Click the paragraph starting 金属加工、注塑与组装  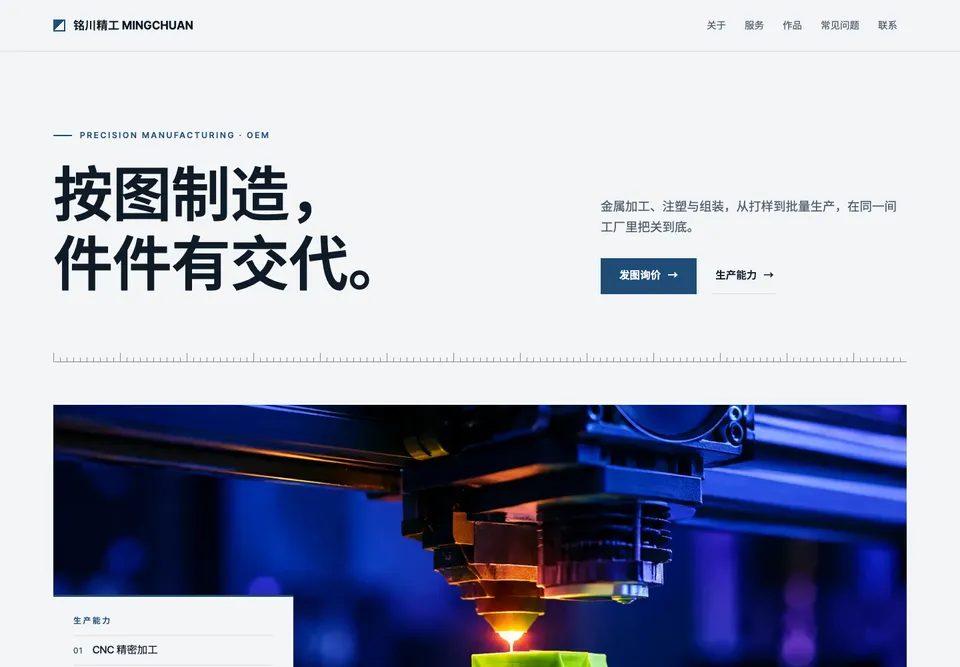pyautogui.click(x=748, y=216)
